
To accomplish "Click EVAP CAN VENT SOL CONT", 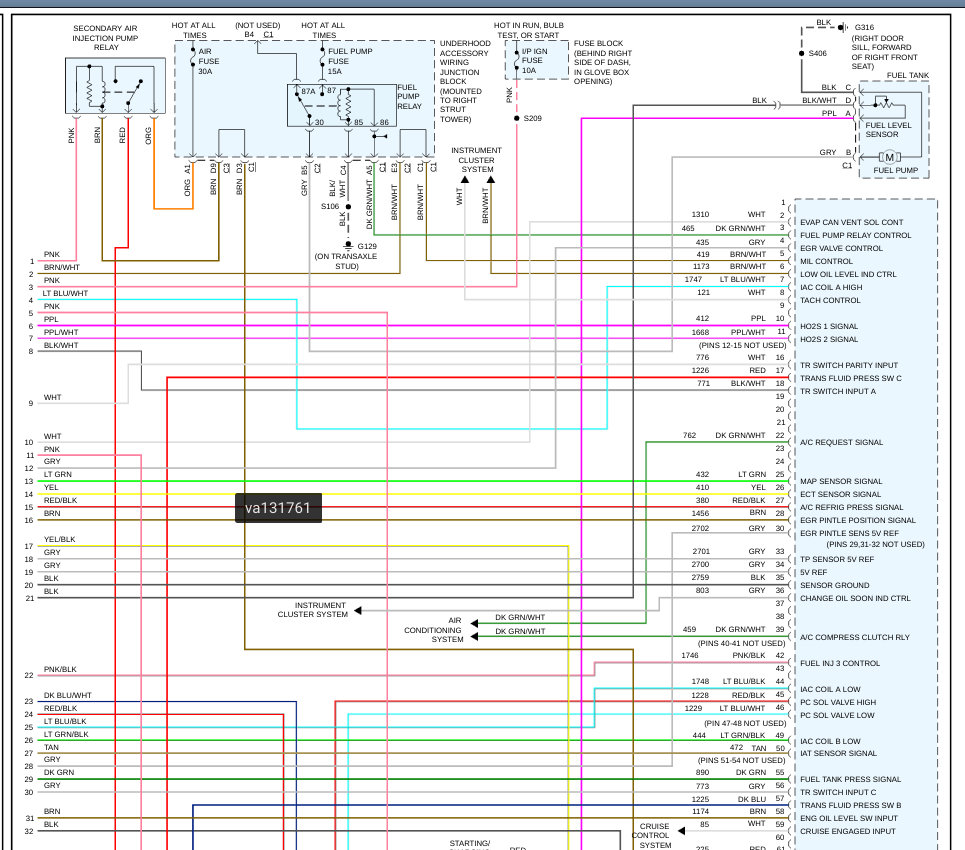I will 851,222.
